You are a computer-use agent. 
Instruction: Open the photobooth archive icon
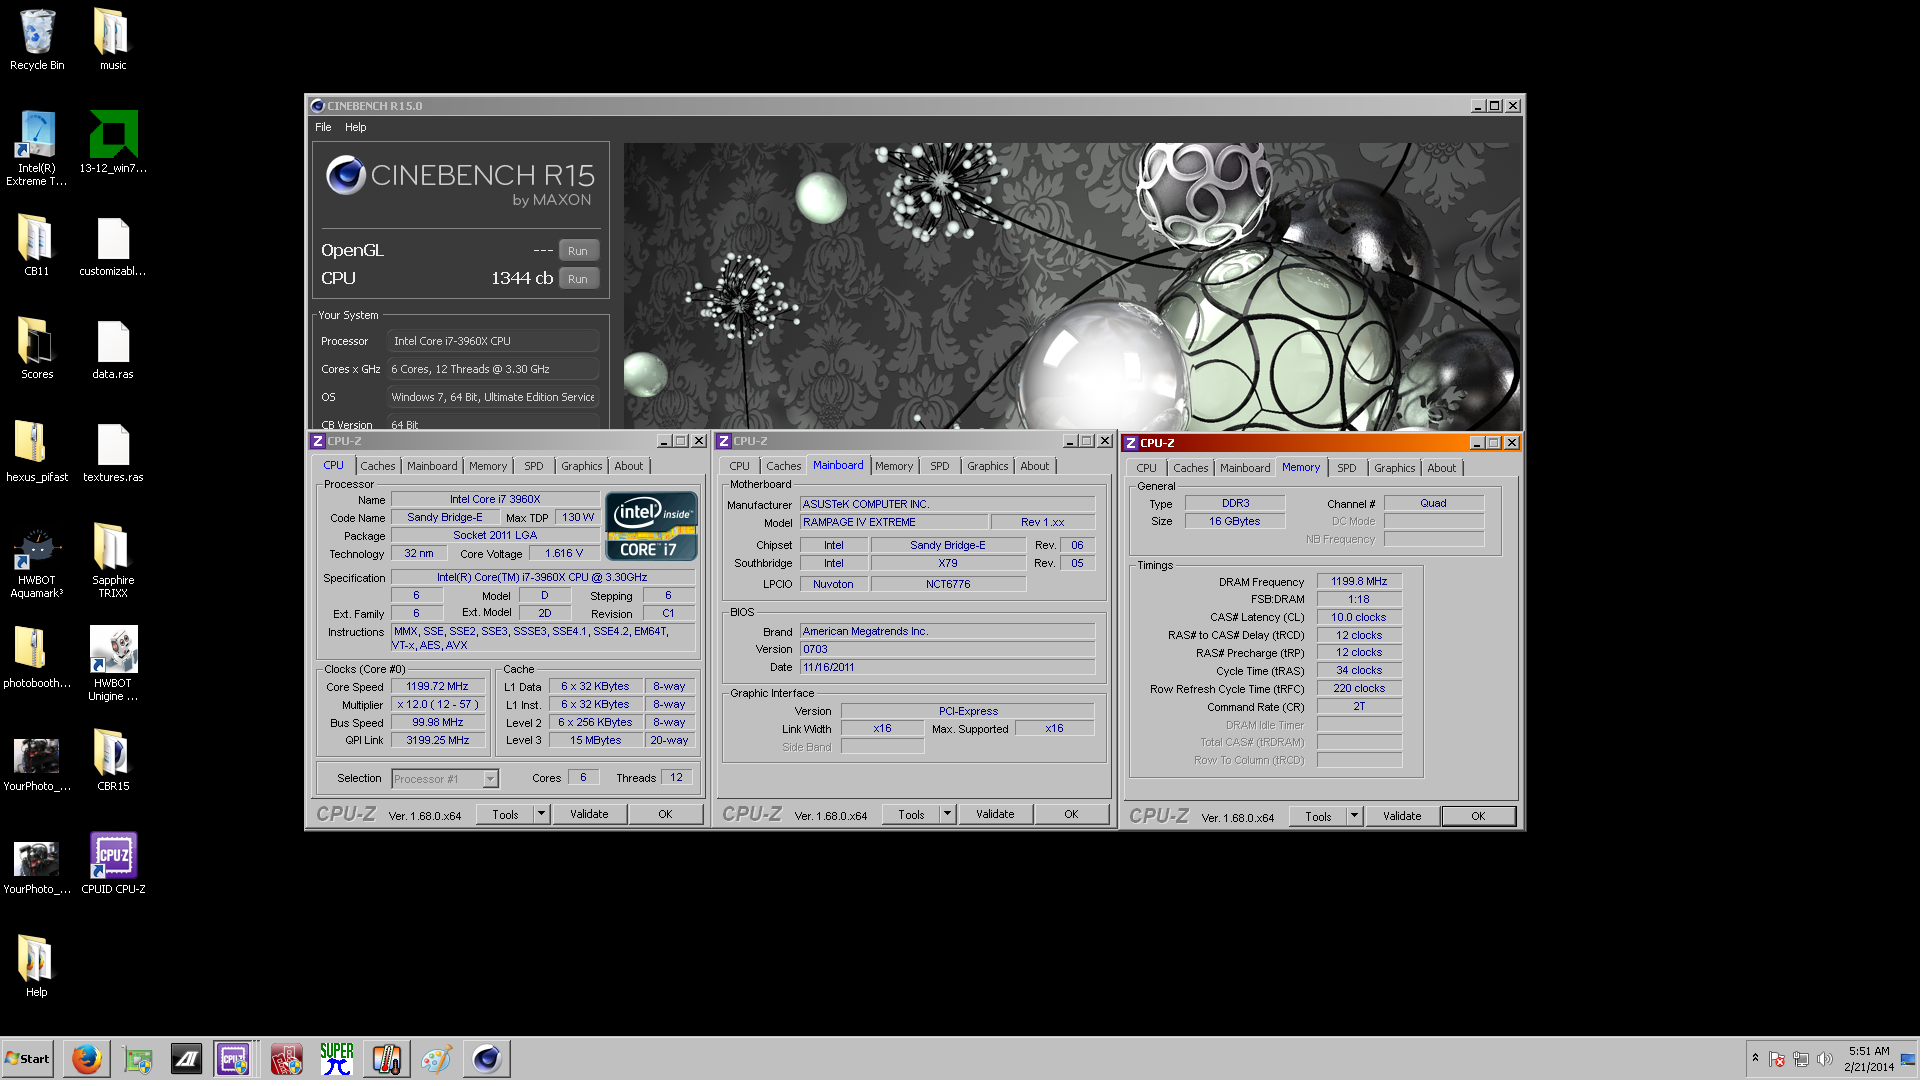coord(37,657)
